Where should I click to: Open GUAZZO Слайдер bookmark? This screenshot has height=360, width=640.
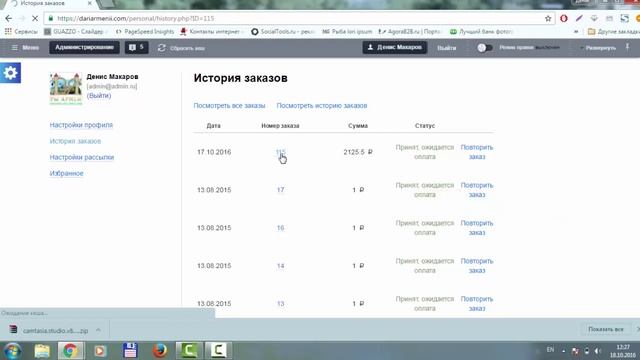click(74, 31)
